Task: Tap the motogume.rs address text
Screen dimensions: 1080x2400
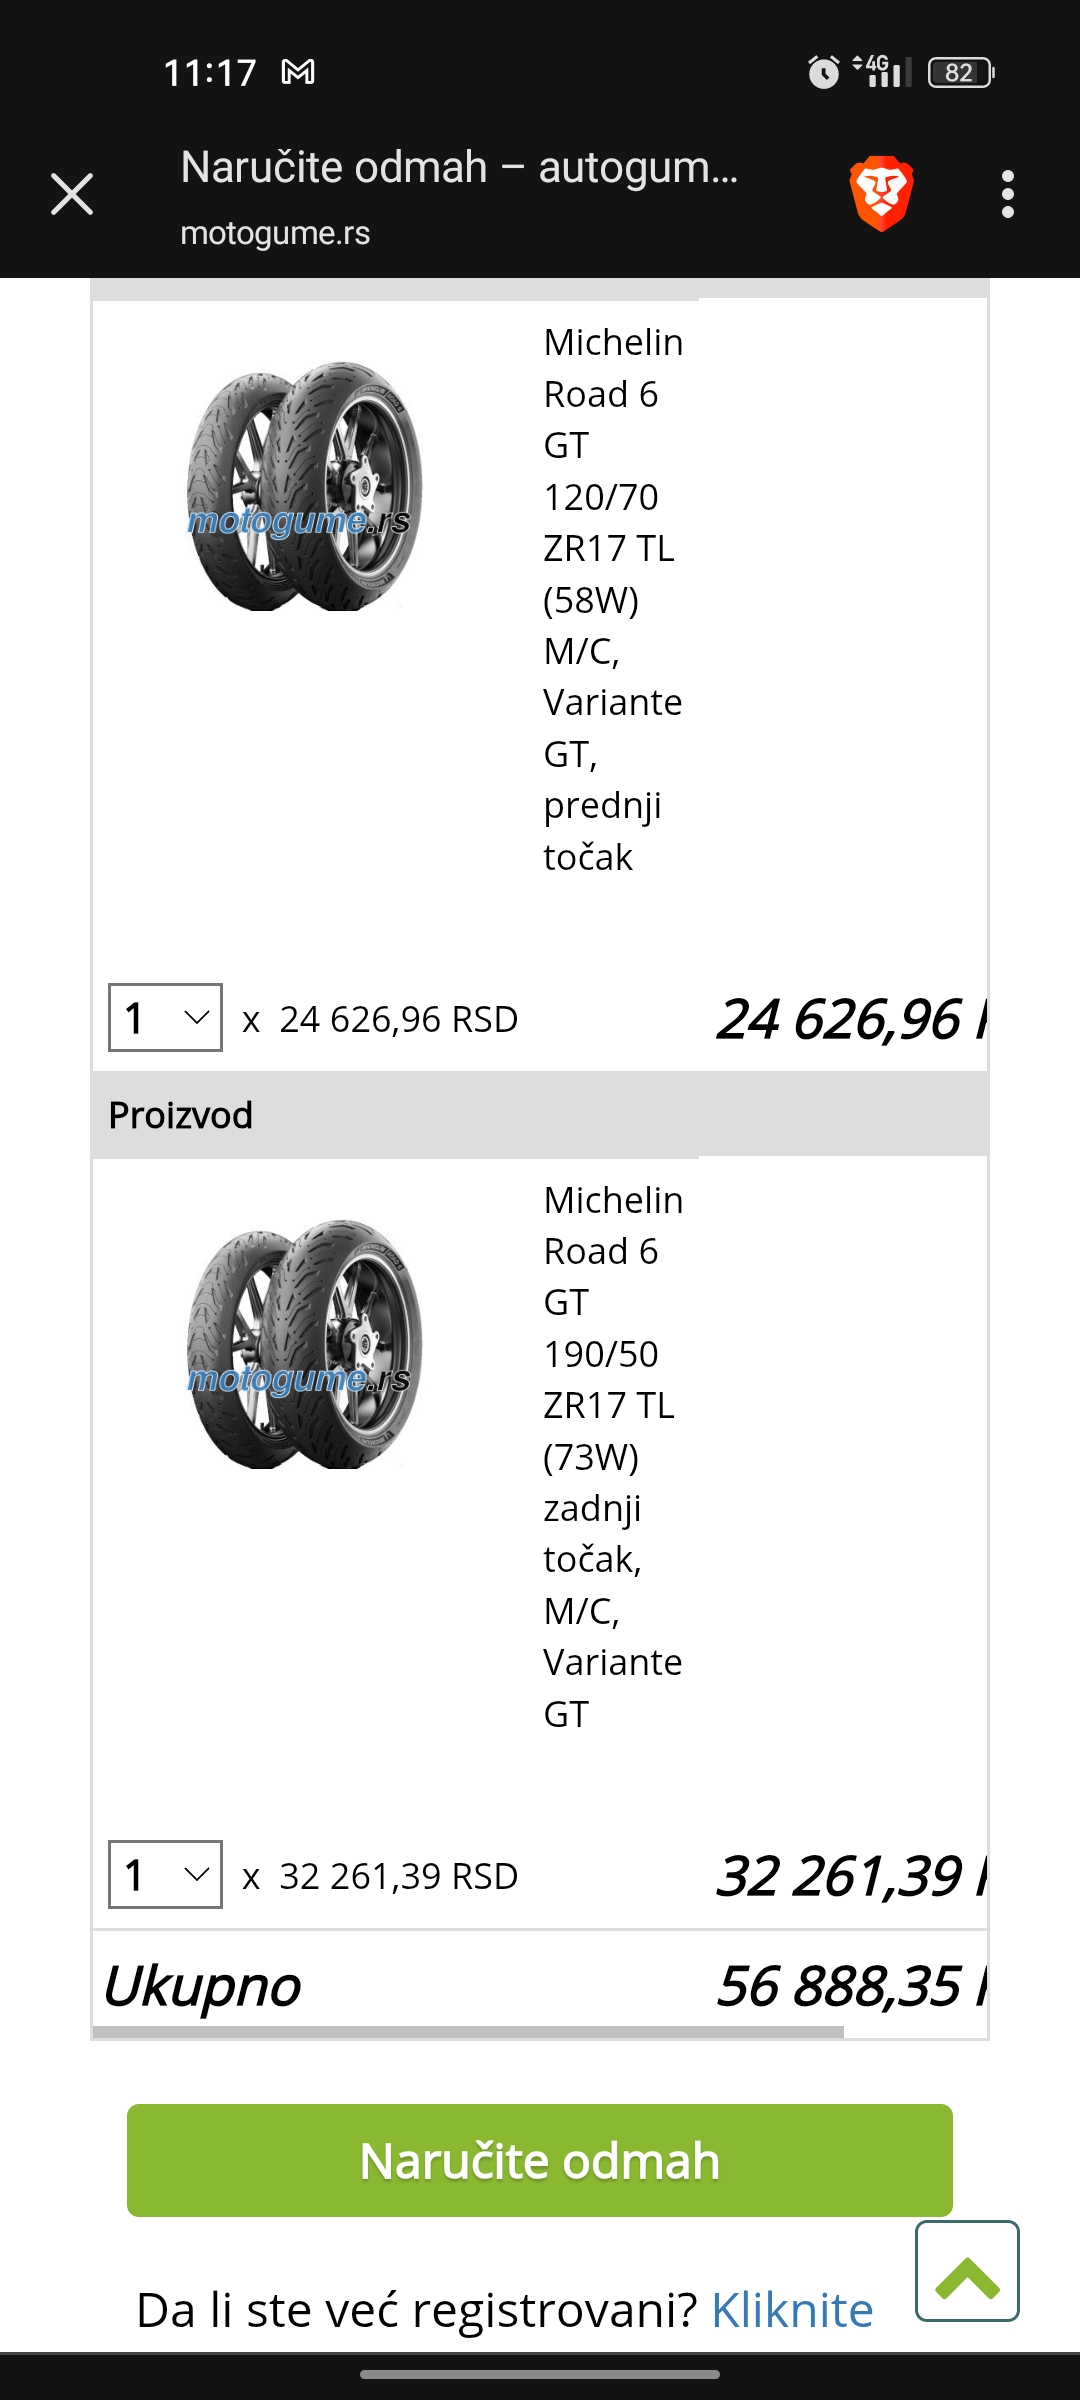Action: (x=275, y=233)
